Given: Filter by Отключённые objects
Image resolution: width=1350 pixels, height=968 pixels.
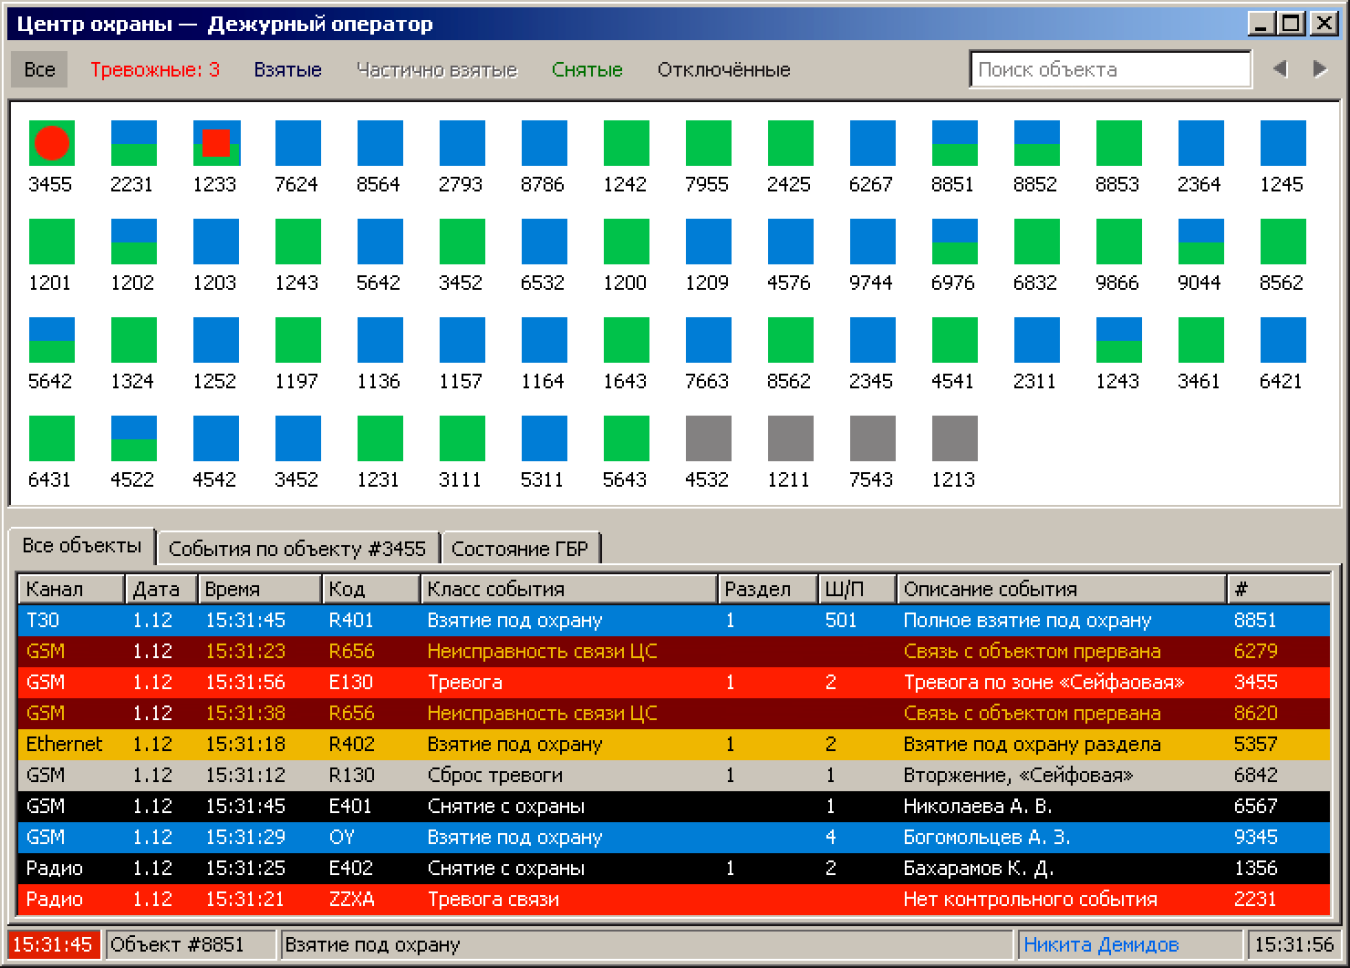Looking at the screenshot, I should coord(724,70).
